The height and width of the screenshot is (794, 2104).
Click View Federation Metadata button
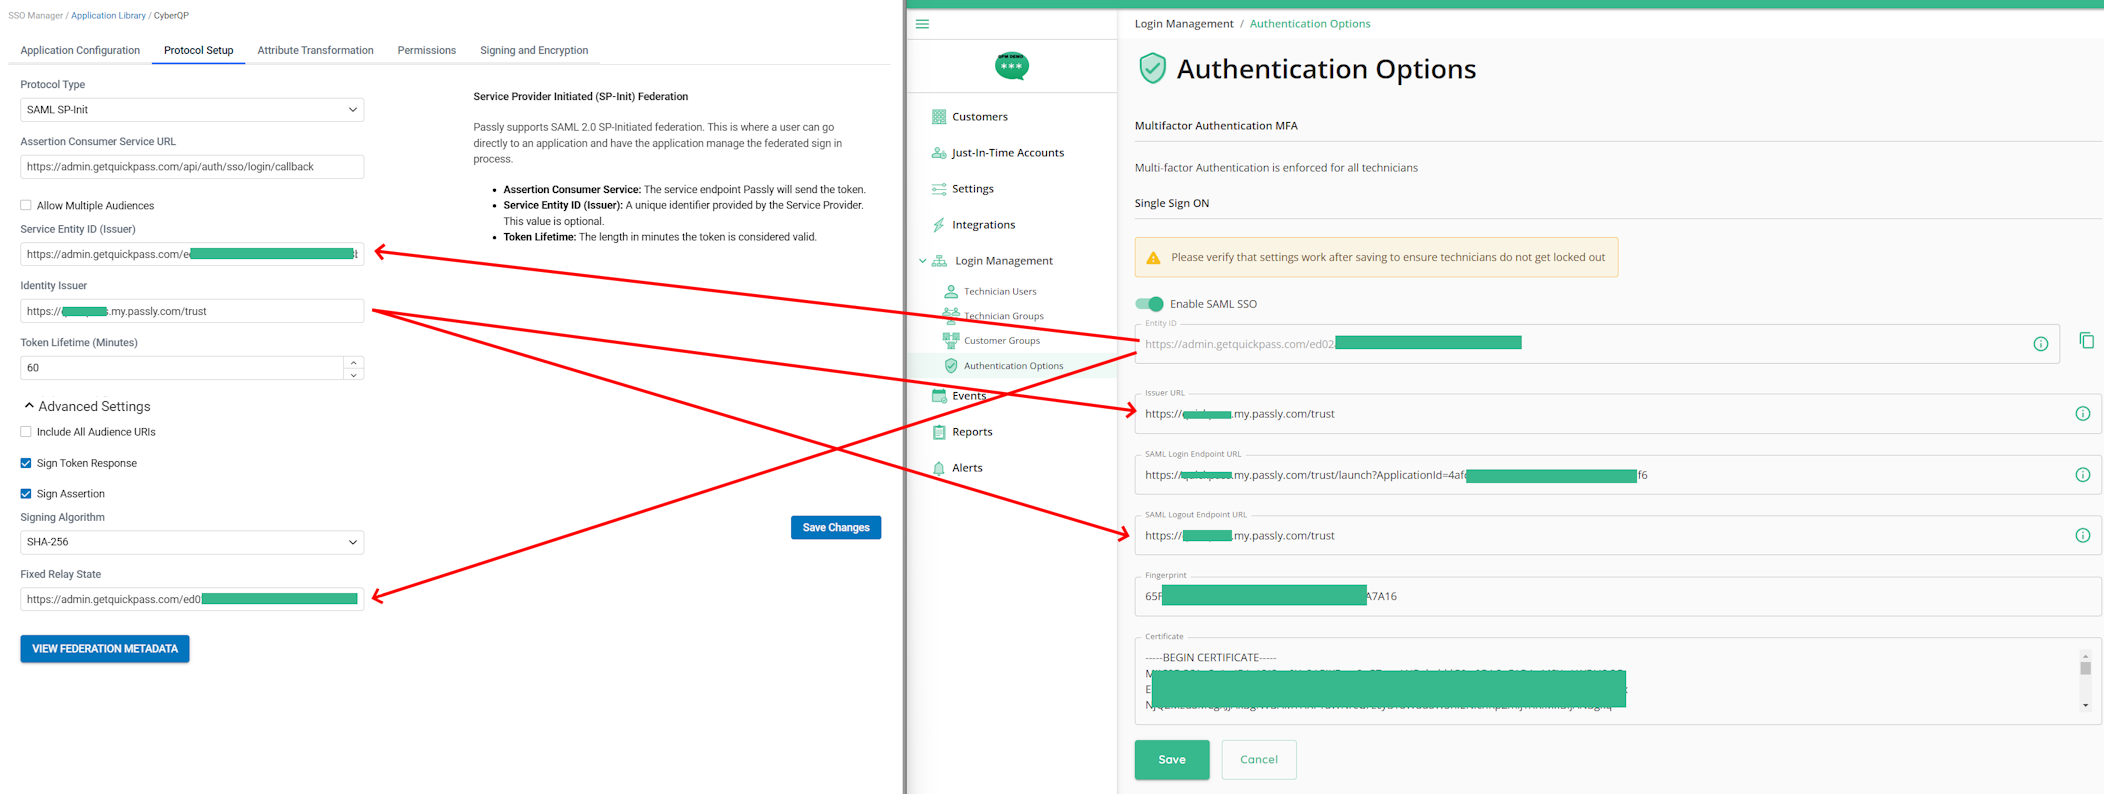click(105, 649)
